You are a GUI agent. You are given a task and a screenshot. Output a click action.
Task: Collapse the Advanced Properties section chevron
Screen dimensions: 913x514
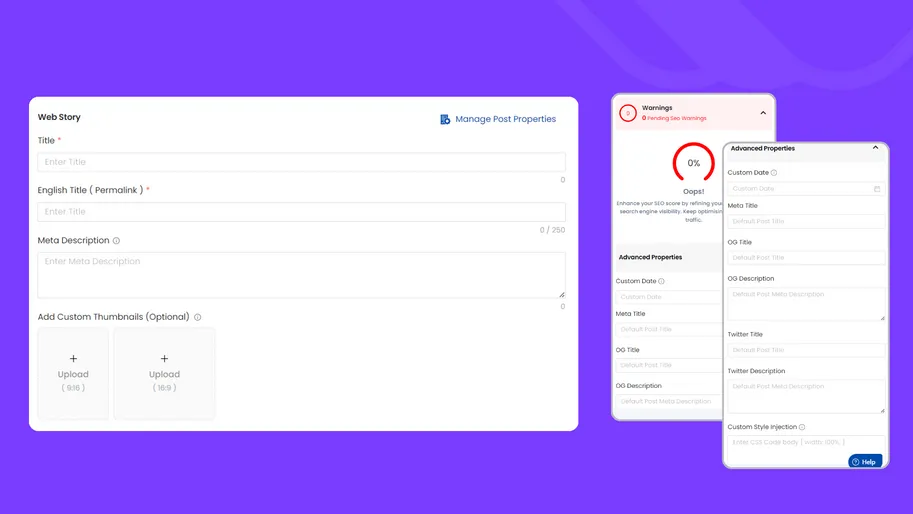875,148
